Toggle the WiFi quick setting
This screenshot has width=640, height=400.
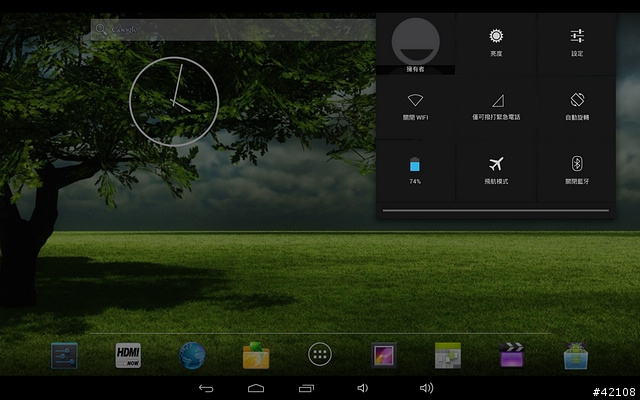[415, 107]
